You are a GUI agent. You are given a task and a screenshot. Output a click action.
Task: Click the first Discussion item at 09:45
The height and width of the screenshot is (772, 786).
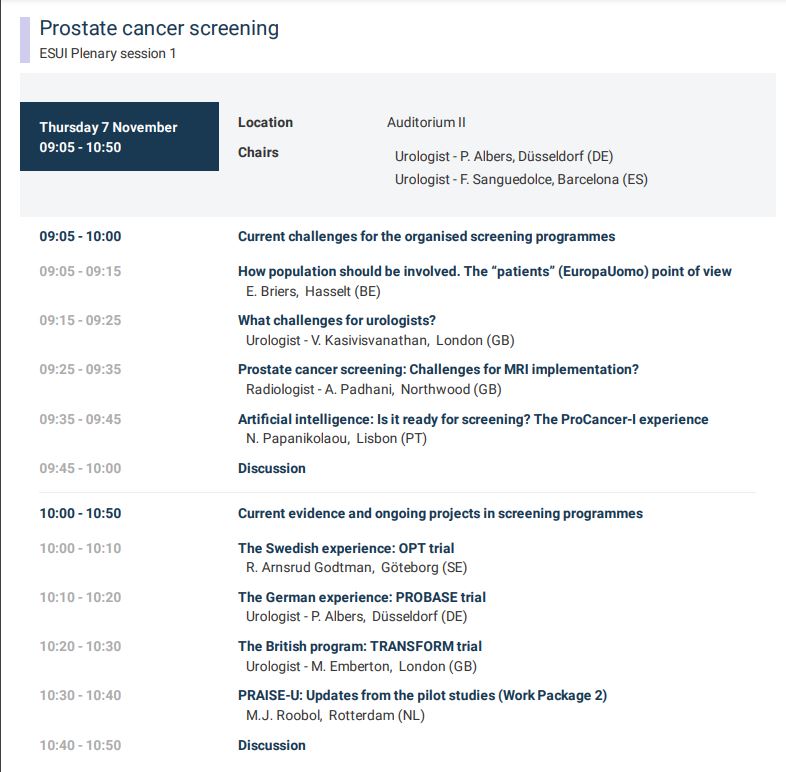point(272,468)
